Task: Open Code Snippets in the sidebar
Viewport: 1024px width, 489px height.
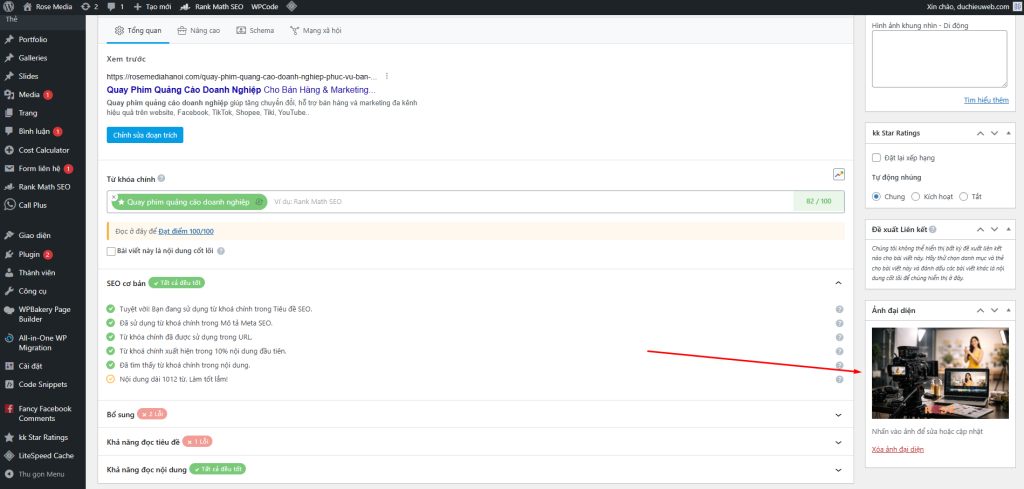Action: [x=42, y=384]
